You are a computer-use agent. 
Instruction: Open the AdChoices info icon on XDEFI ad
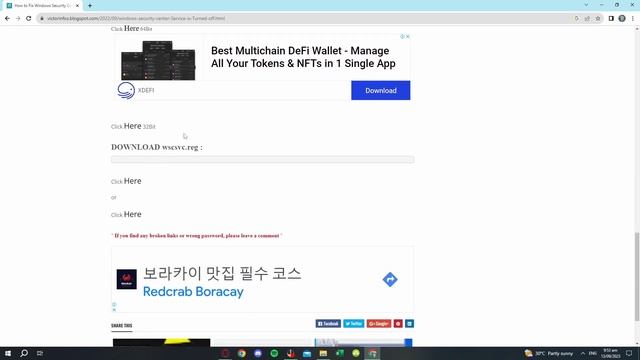click(402, 37)
